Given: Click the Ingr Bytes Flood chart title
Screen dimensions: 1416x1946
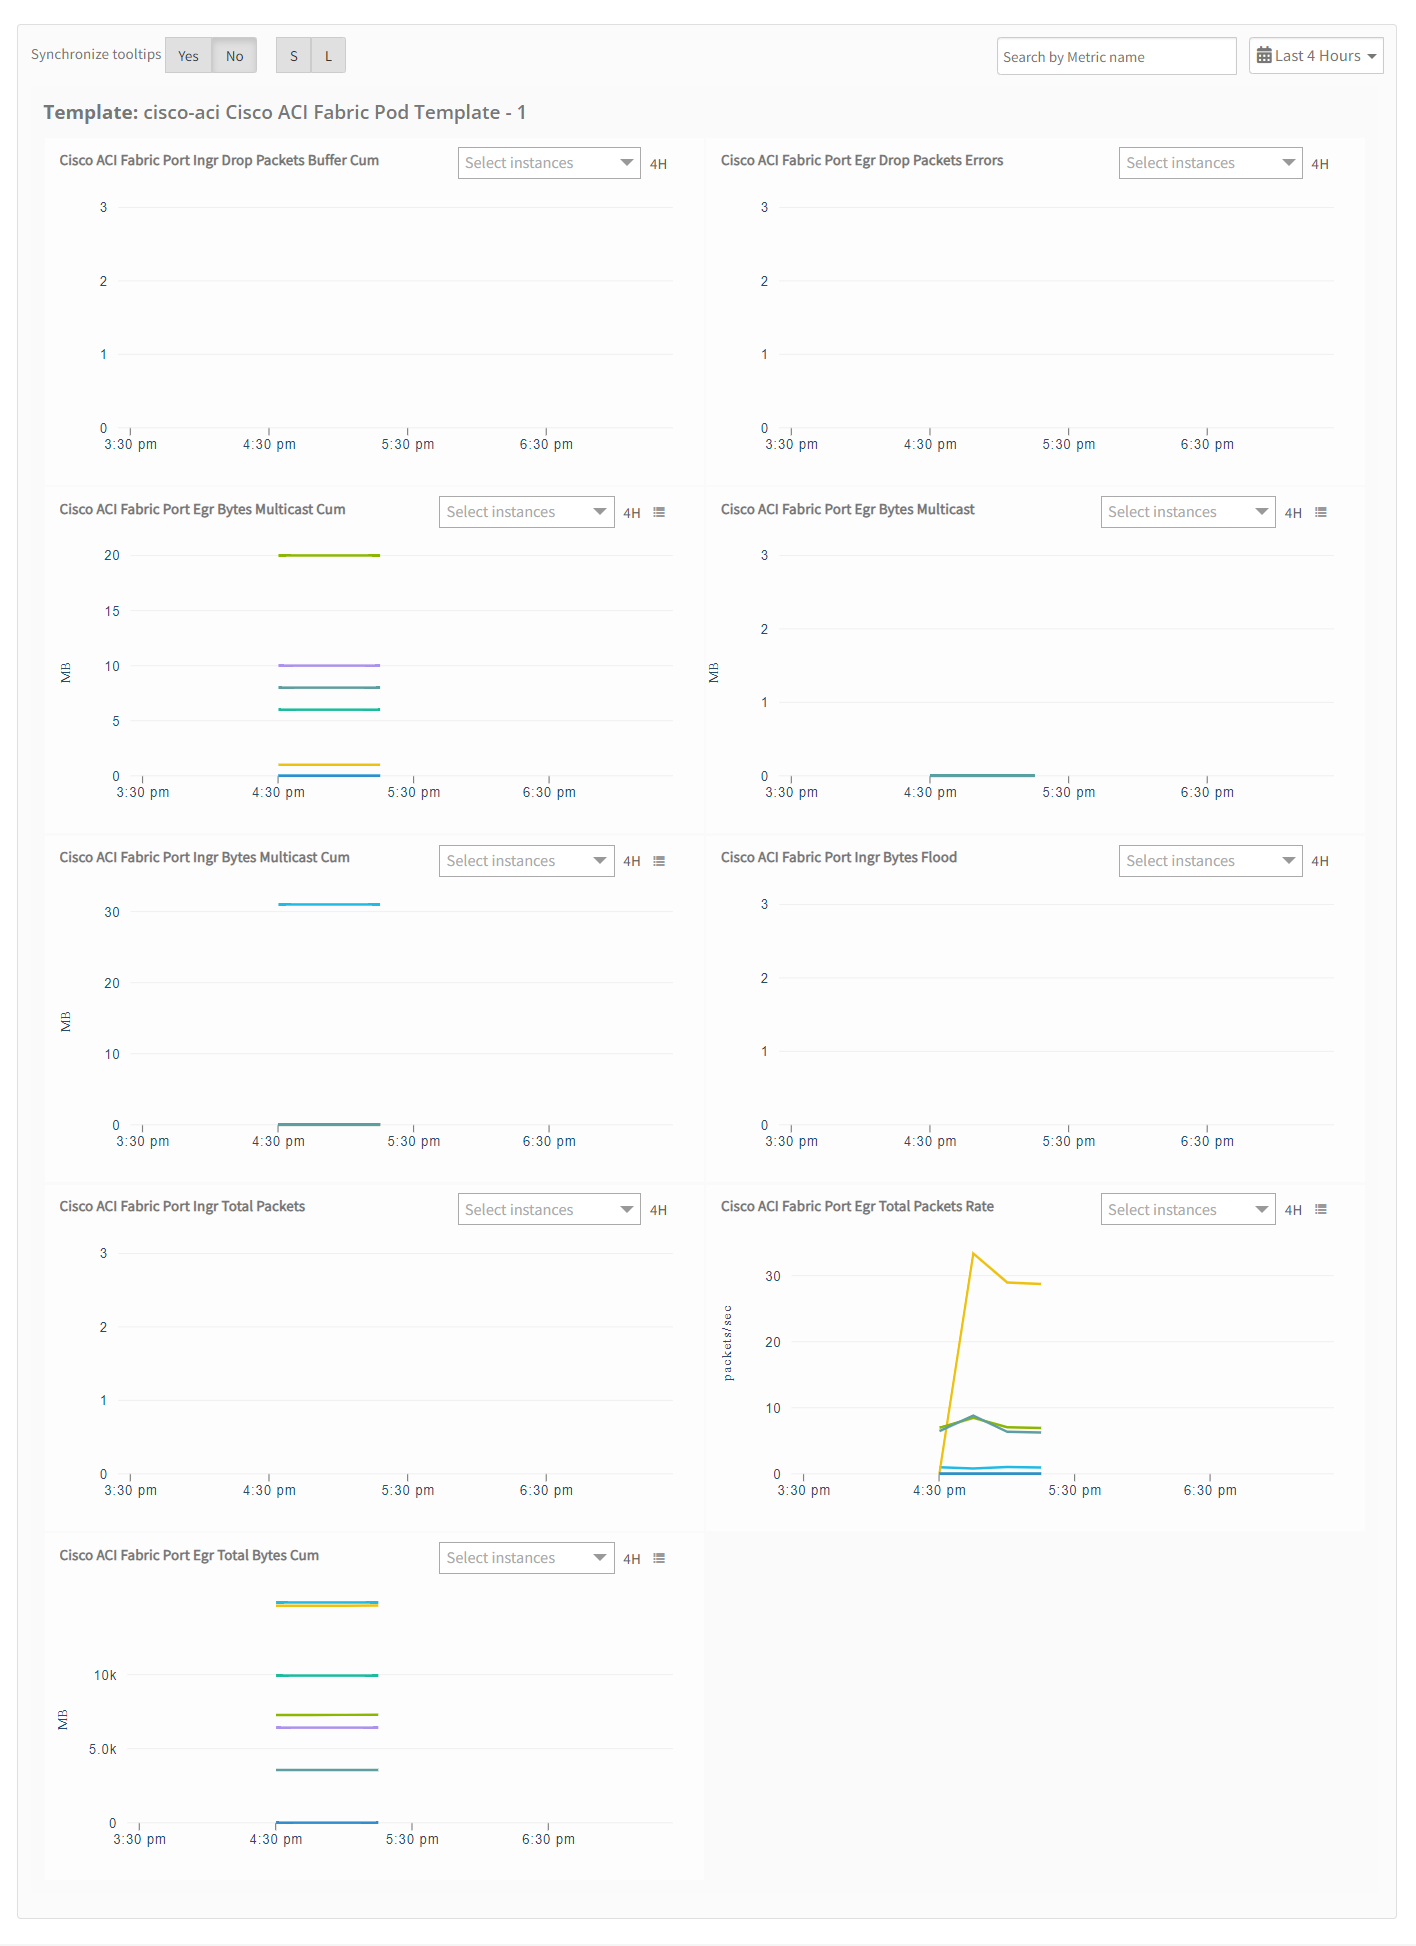Looking at the screenshot, I should (839, 857).
